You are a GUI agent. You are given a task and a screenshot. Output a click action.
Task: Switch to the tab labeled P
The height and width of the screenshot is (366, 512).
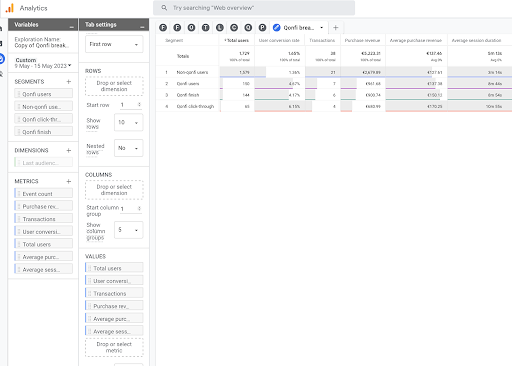pos(262,28)
